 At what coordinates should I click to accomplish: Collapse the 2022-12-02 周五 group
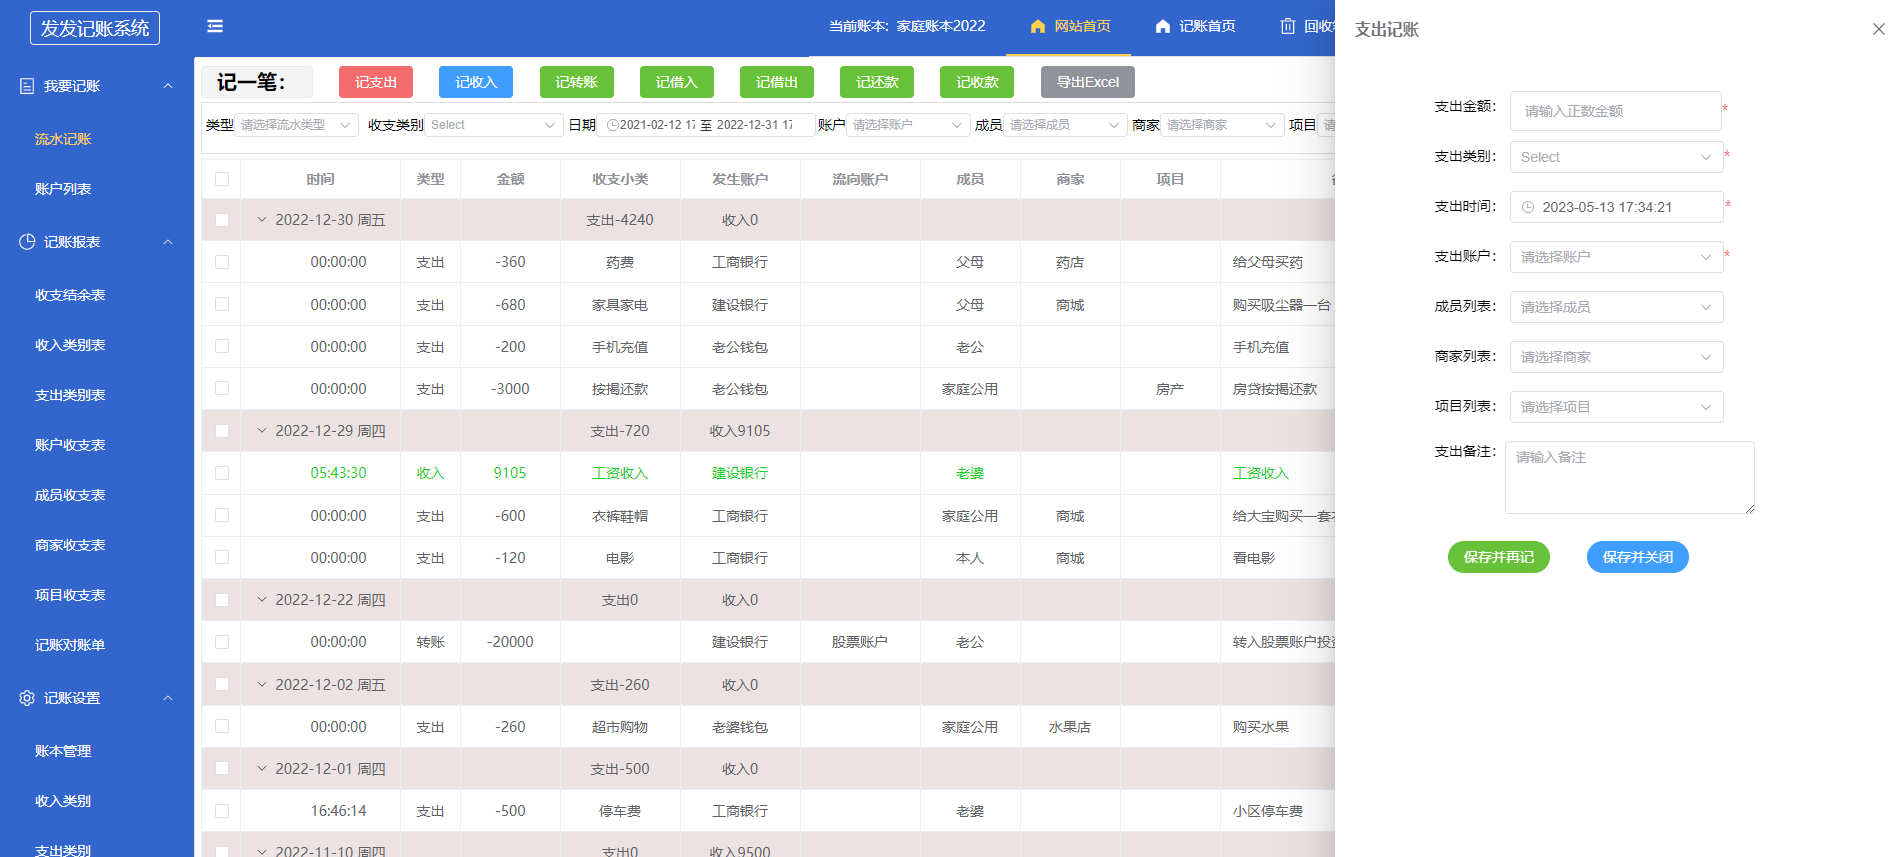262,685
